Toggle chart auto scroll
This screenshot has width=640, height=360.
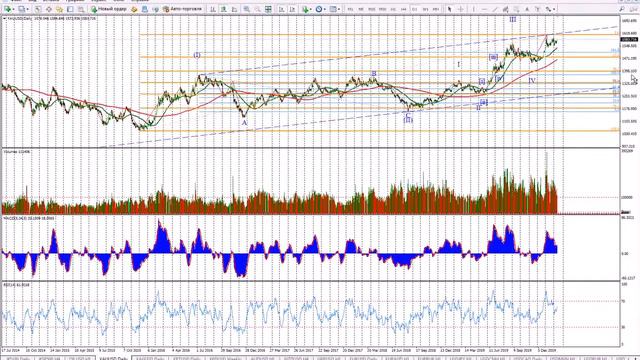click(281, 9)
